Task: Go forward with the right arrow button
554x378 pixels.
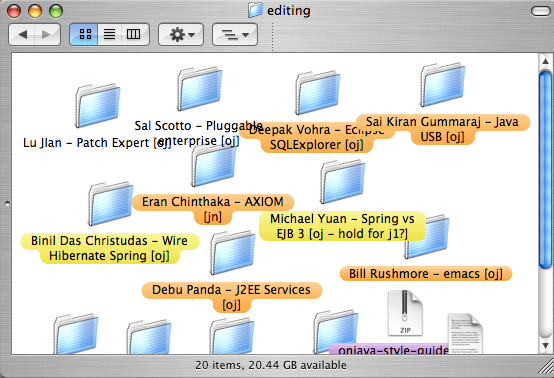Action: pyautogui.click(x=47, y=34)
